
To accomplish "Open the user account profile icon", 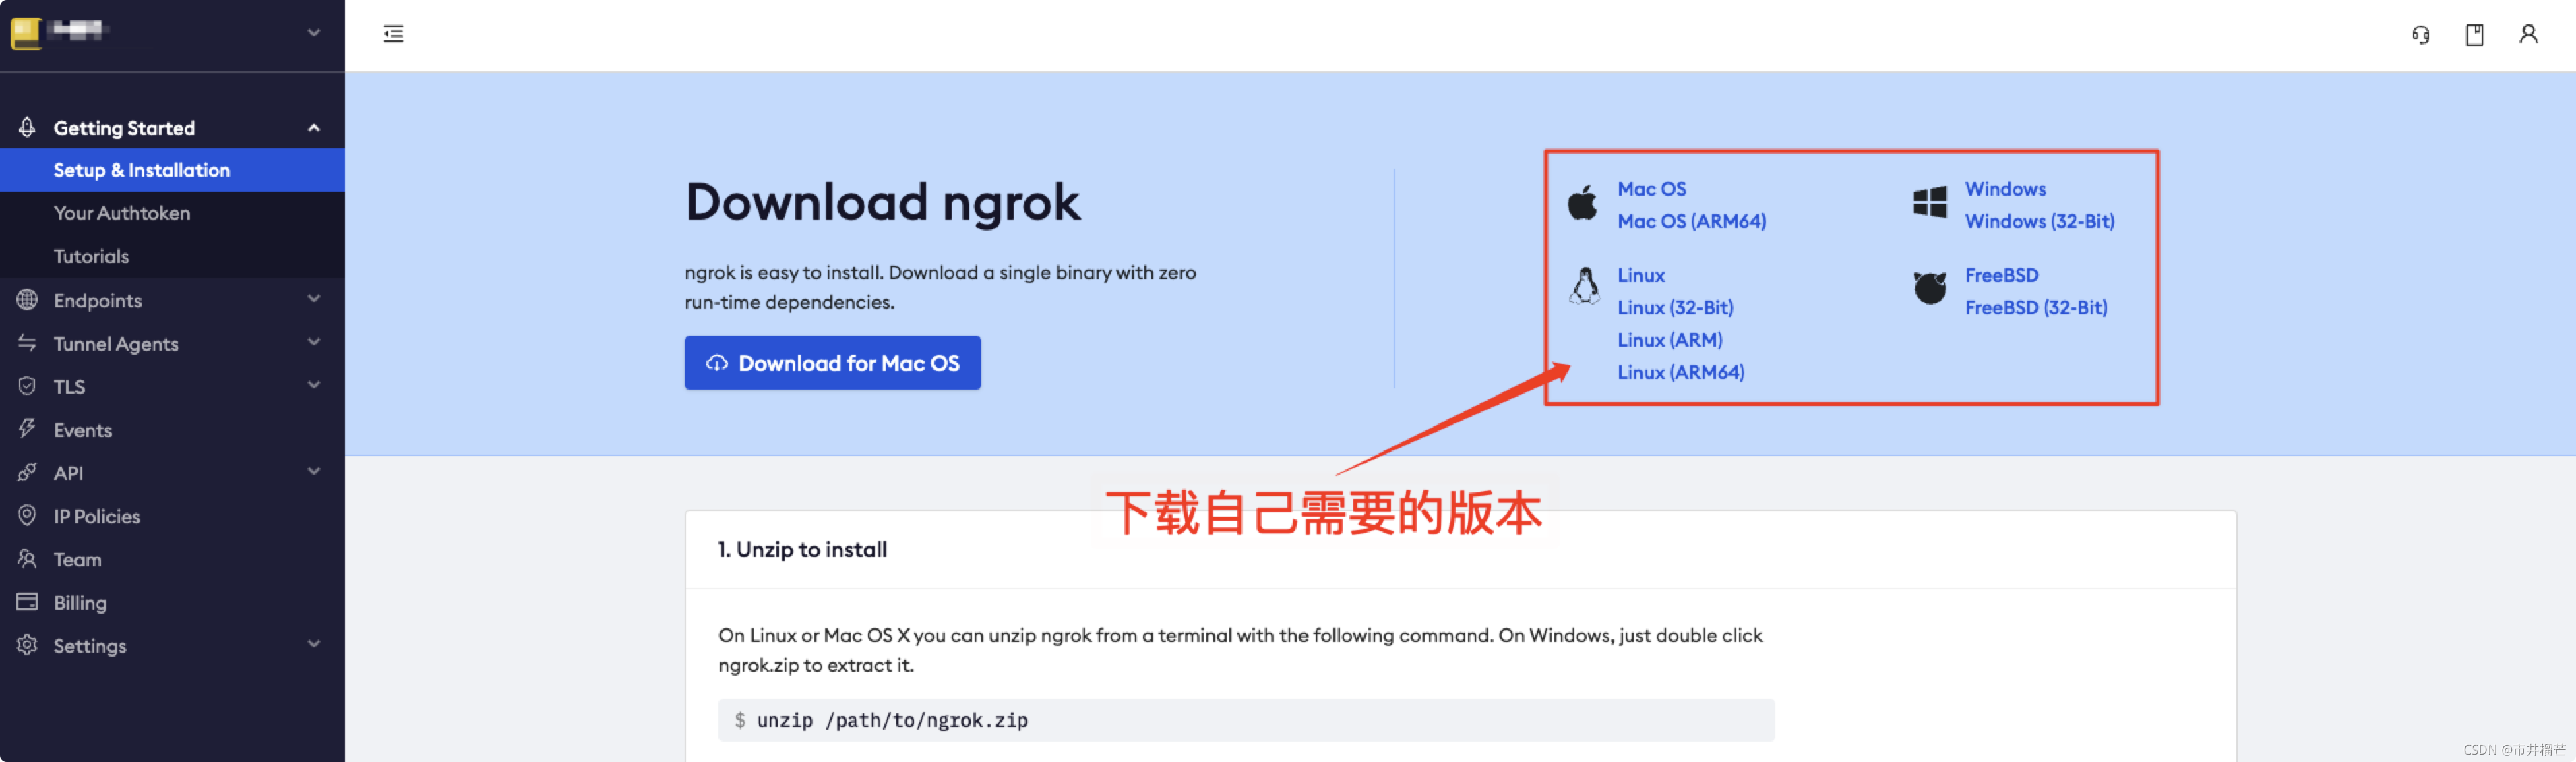I will click(x=2528, y=35).
